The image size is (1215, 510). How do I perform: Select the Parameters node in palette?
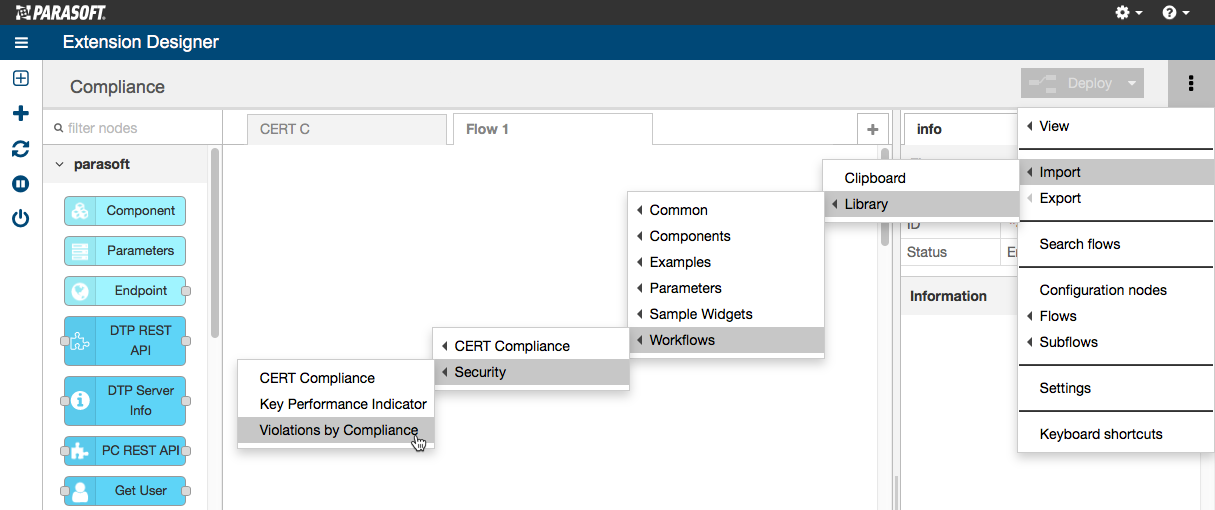click(125, 251)
